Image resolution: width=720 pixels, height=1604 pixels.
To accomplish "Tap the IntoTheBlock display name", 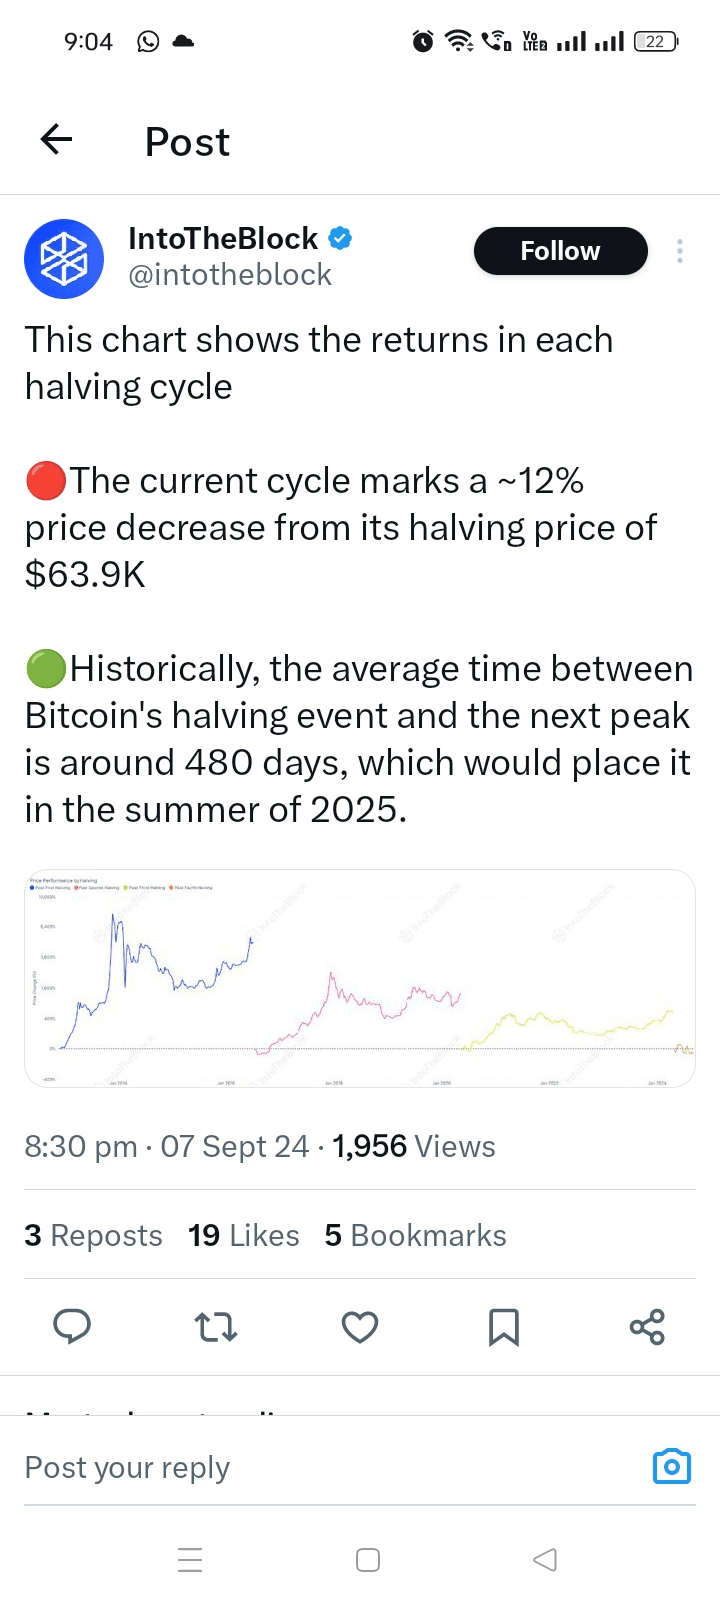I will pyautogui.click(x=223, y=239).
